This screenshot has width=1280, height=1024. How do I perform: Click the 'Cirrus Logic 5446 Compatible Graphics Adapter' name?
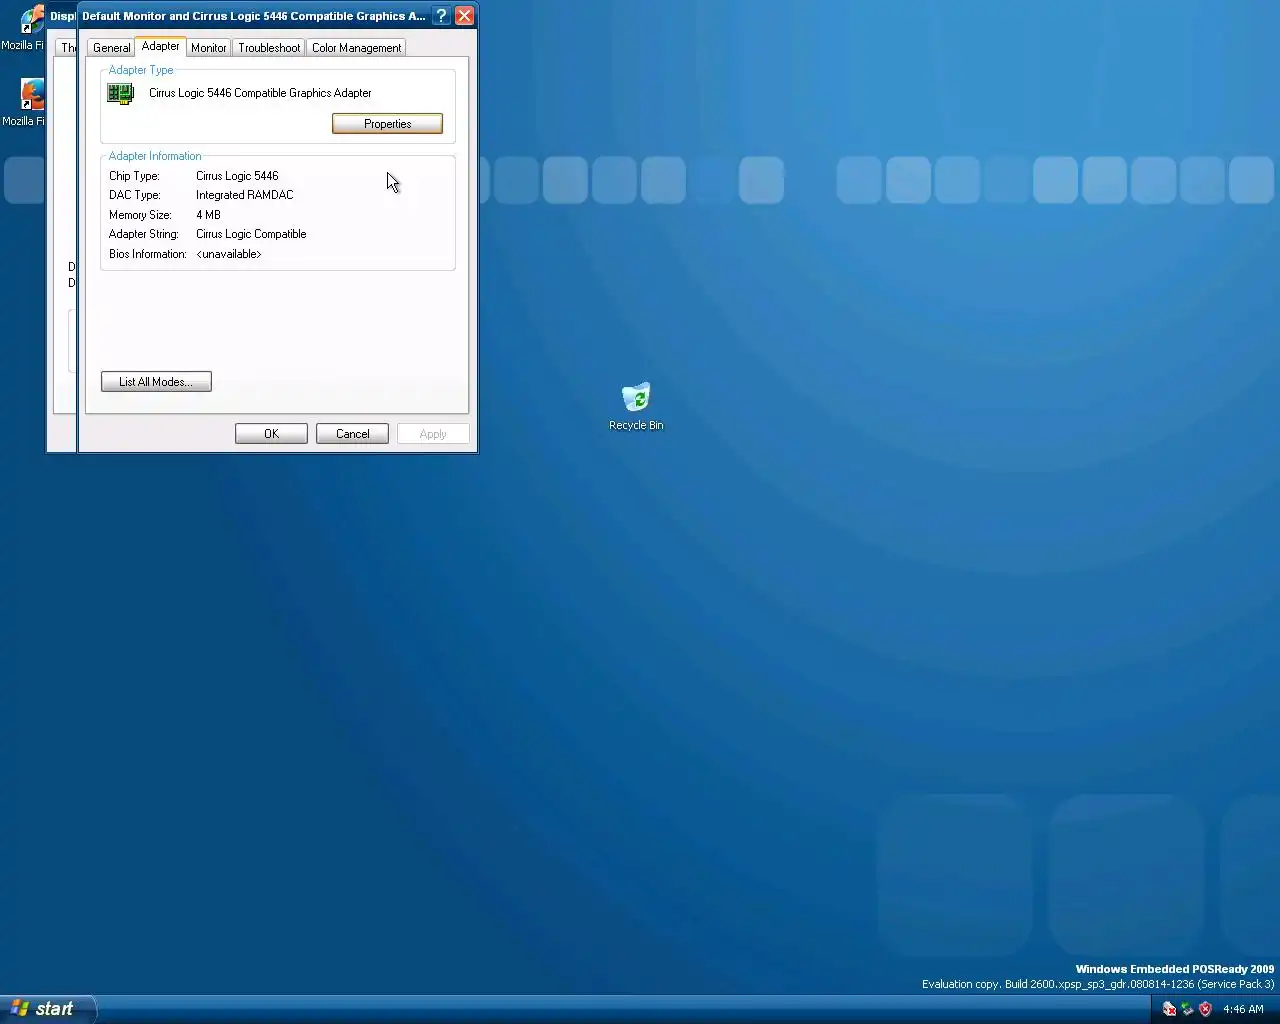click(260, 93)
